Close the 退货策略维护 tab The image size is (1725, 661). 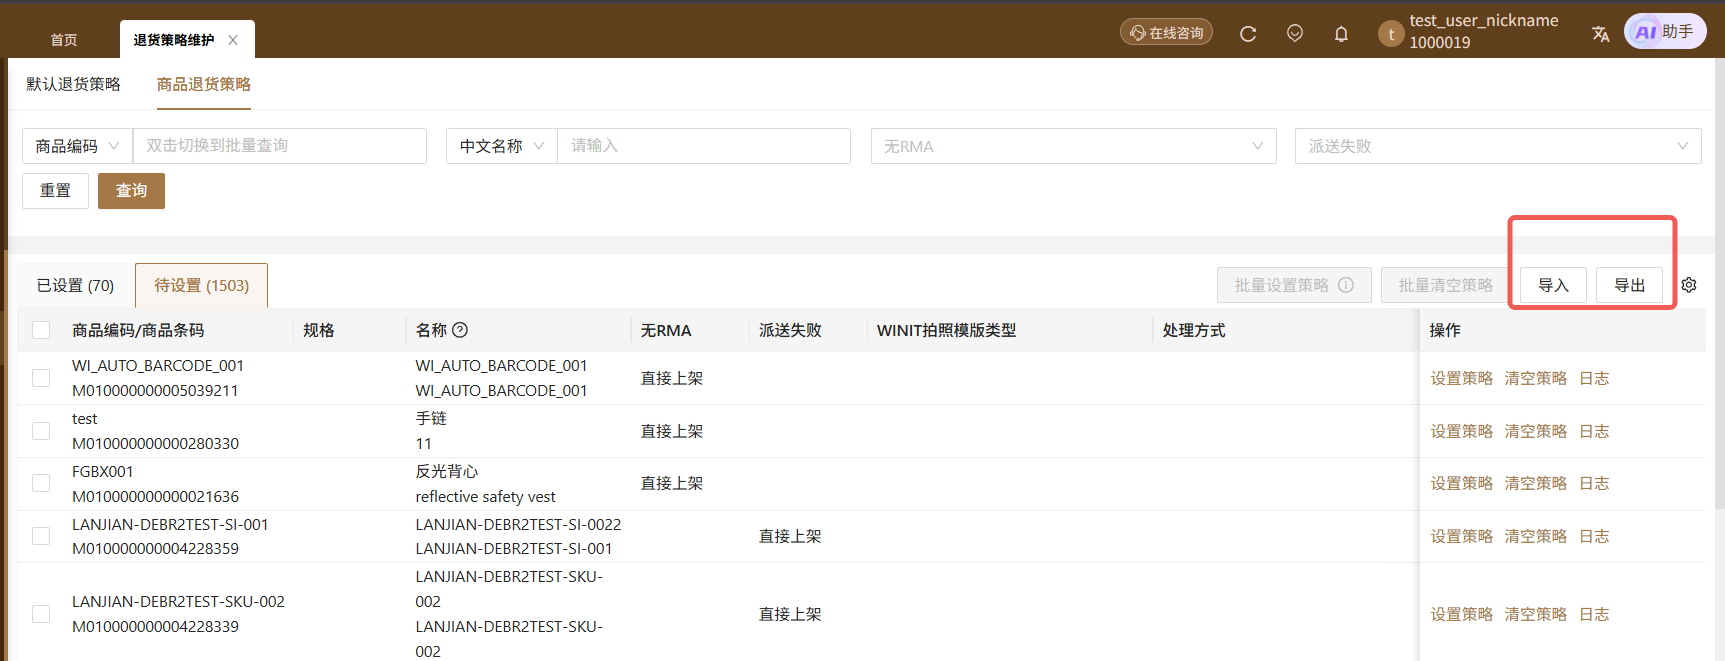(233, 40)
